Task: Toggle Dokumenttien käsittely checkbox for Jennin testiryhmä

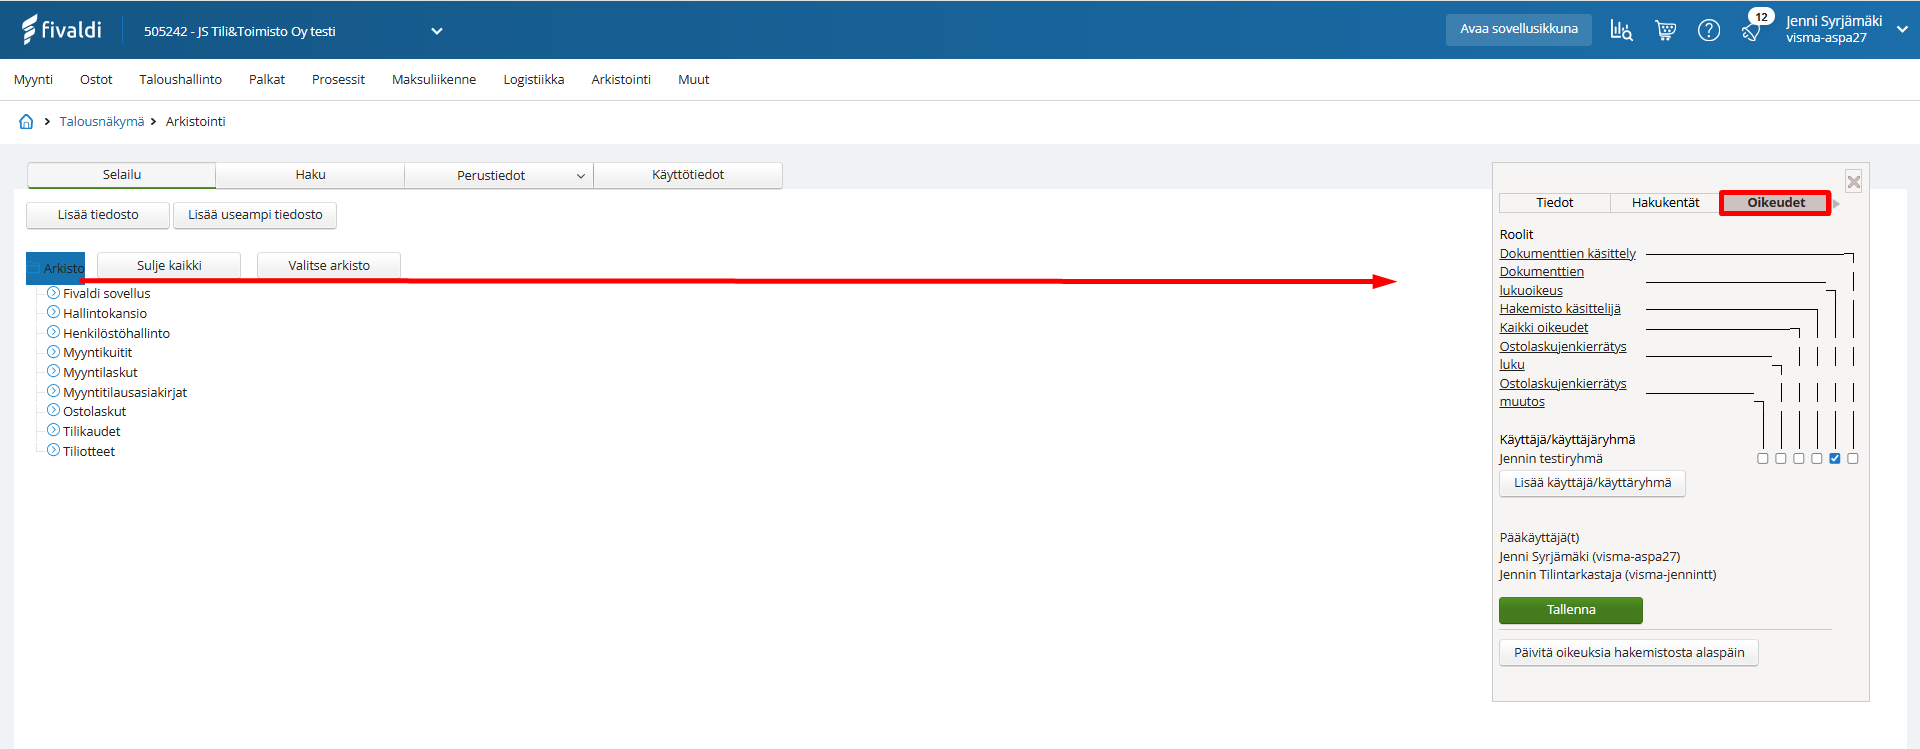Action: point(1853,459)
